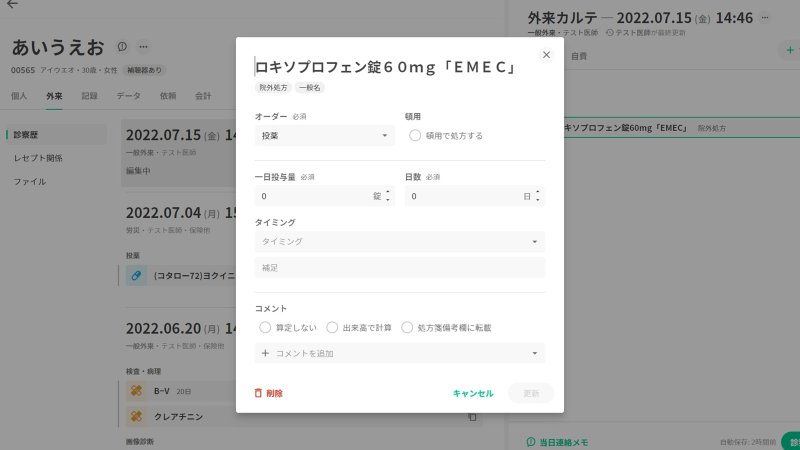
Task: Click the copy icon on the クレアチニン row
Action: click(x=472, y=416)
